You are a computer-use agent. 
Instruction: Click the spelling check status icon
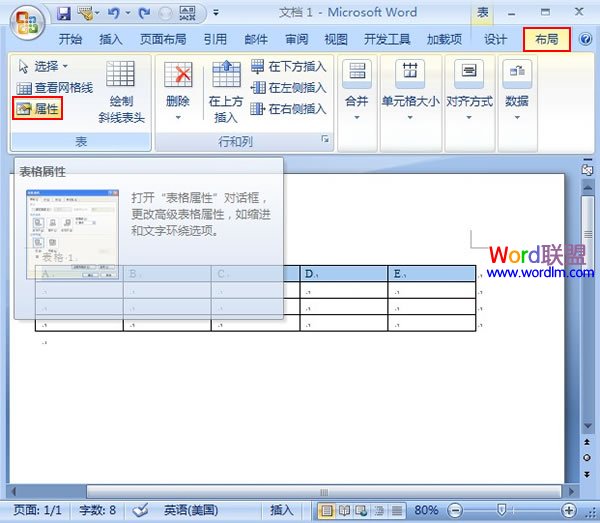click(140, 510)
